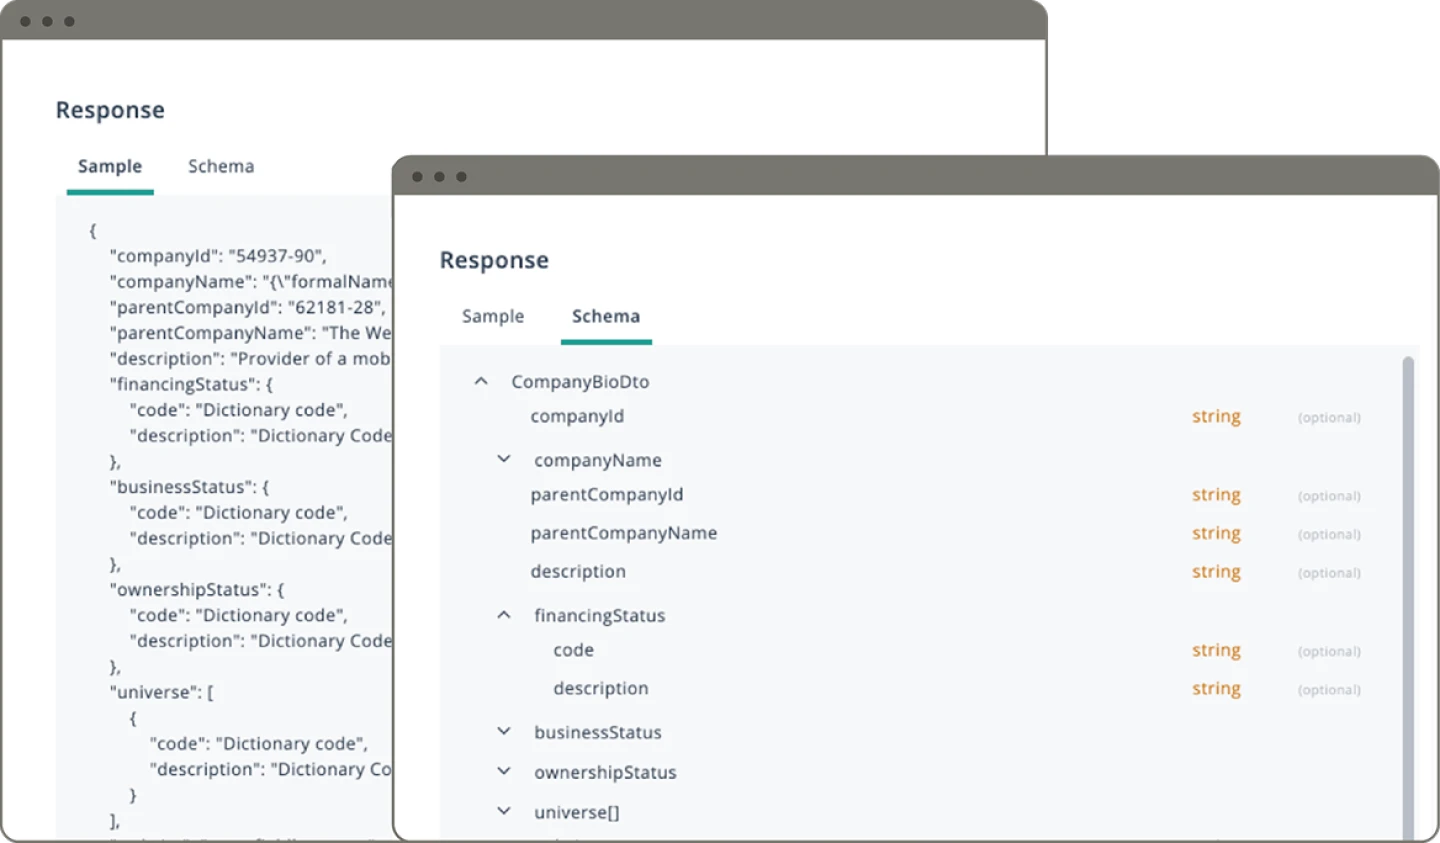Click optional tag of financingStatus code

click(1329, 651)
